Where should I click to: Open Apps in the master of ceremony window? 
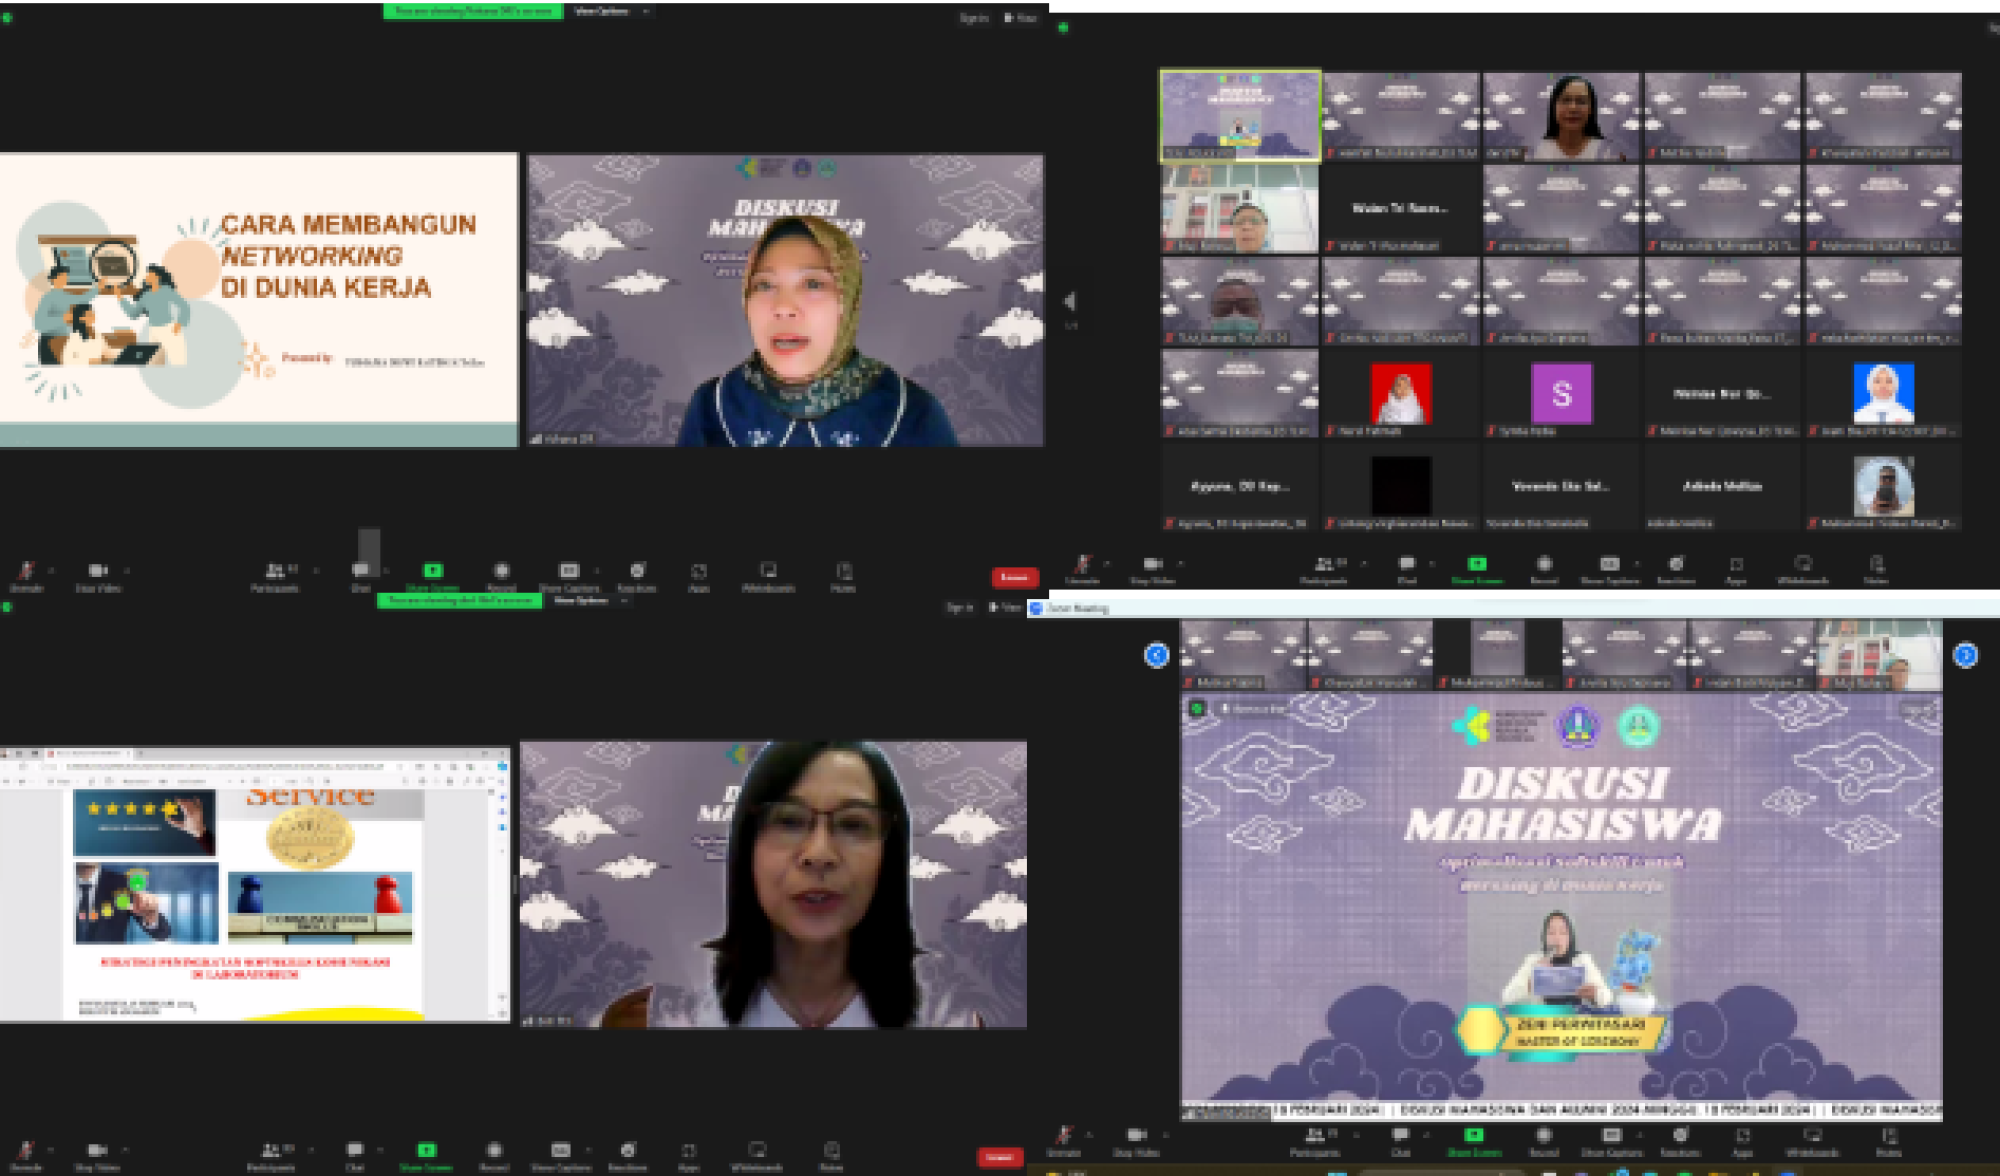(x=1742, y=1137)
